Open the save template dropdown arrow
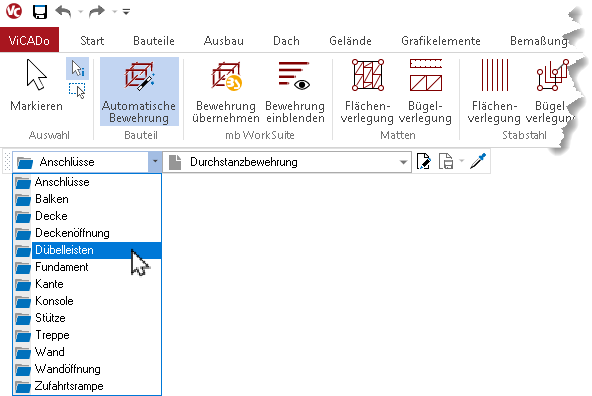 (461, 162)
